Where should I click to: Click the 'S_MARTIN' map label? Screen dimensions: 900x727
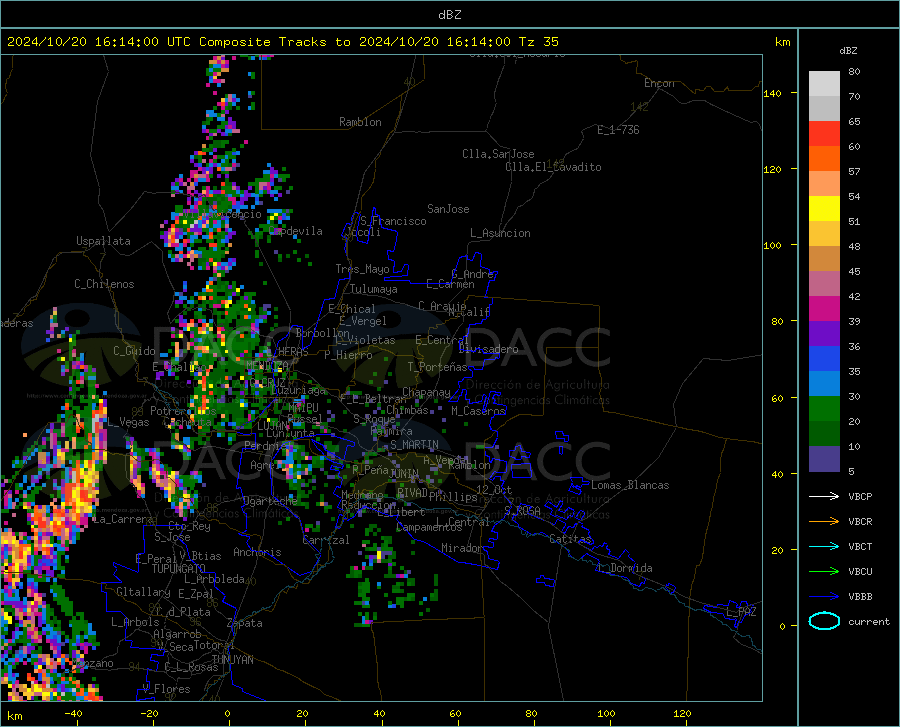click(414, 445)
